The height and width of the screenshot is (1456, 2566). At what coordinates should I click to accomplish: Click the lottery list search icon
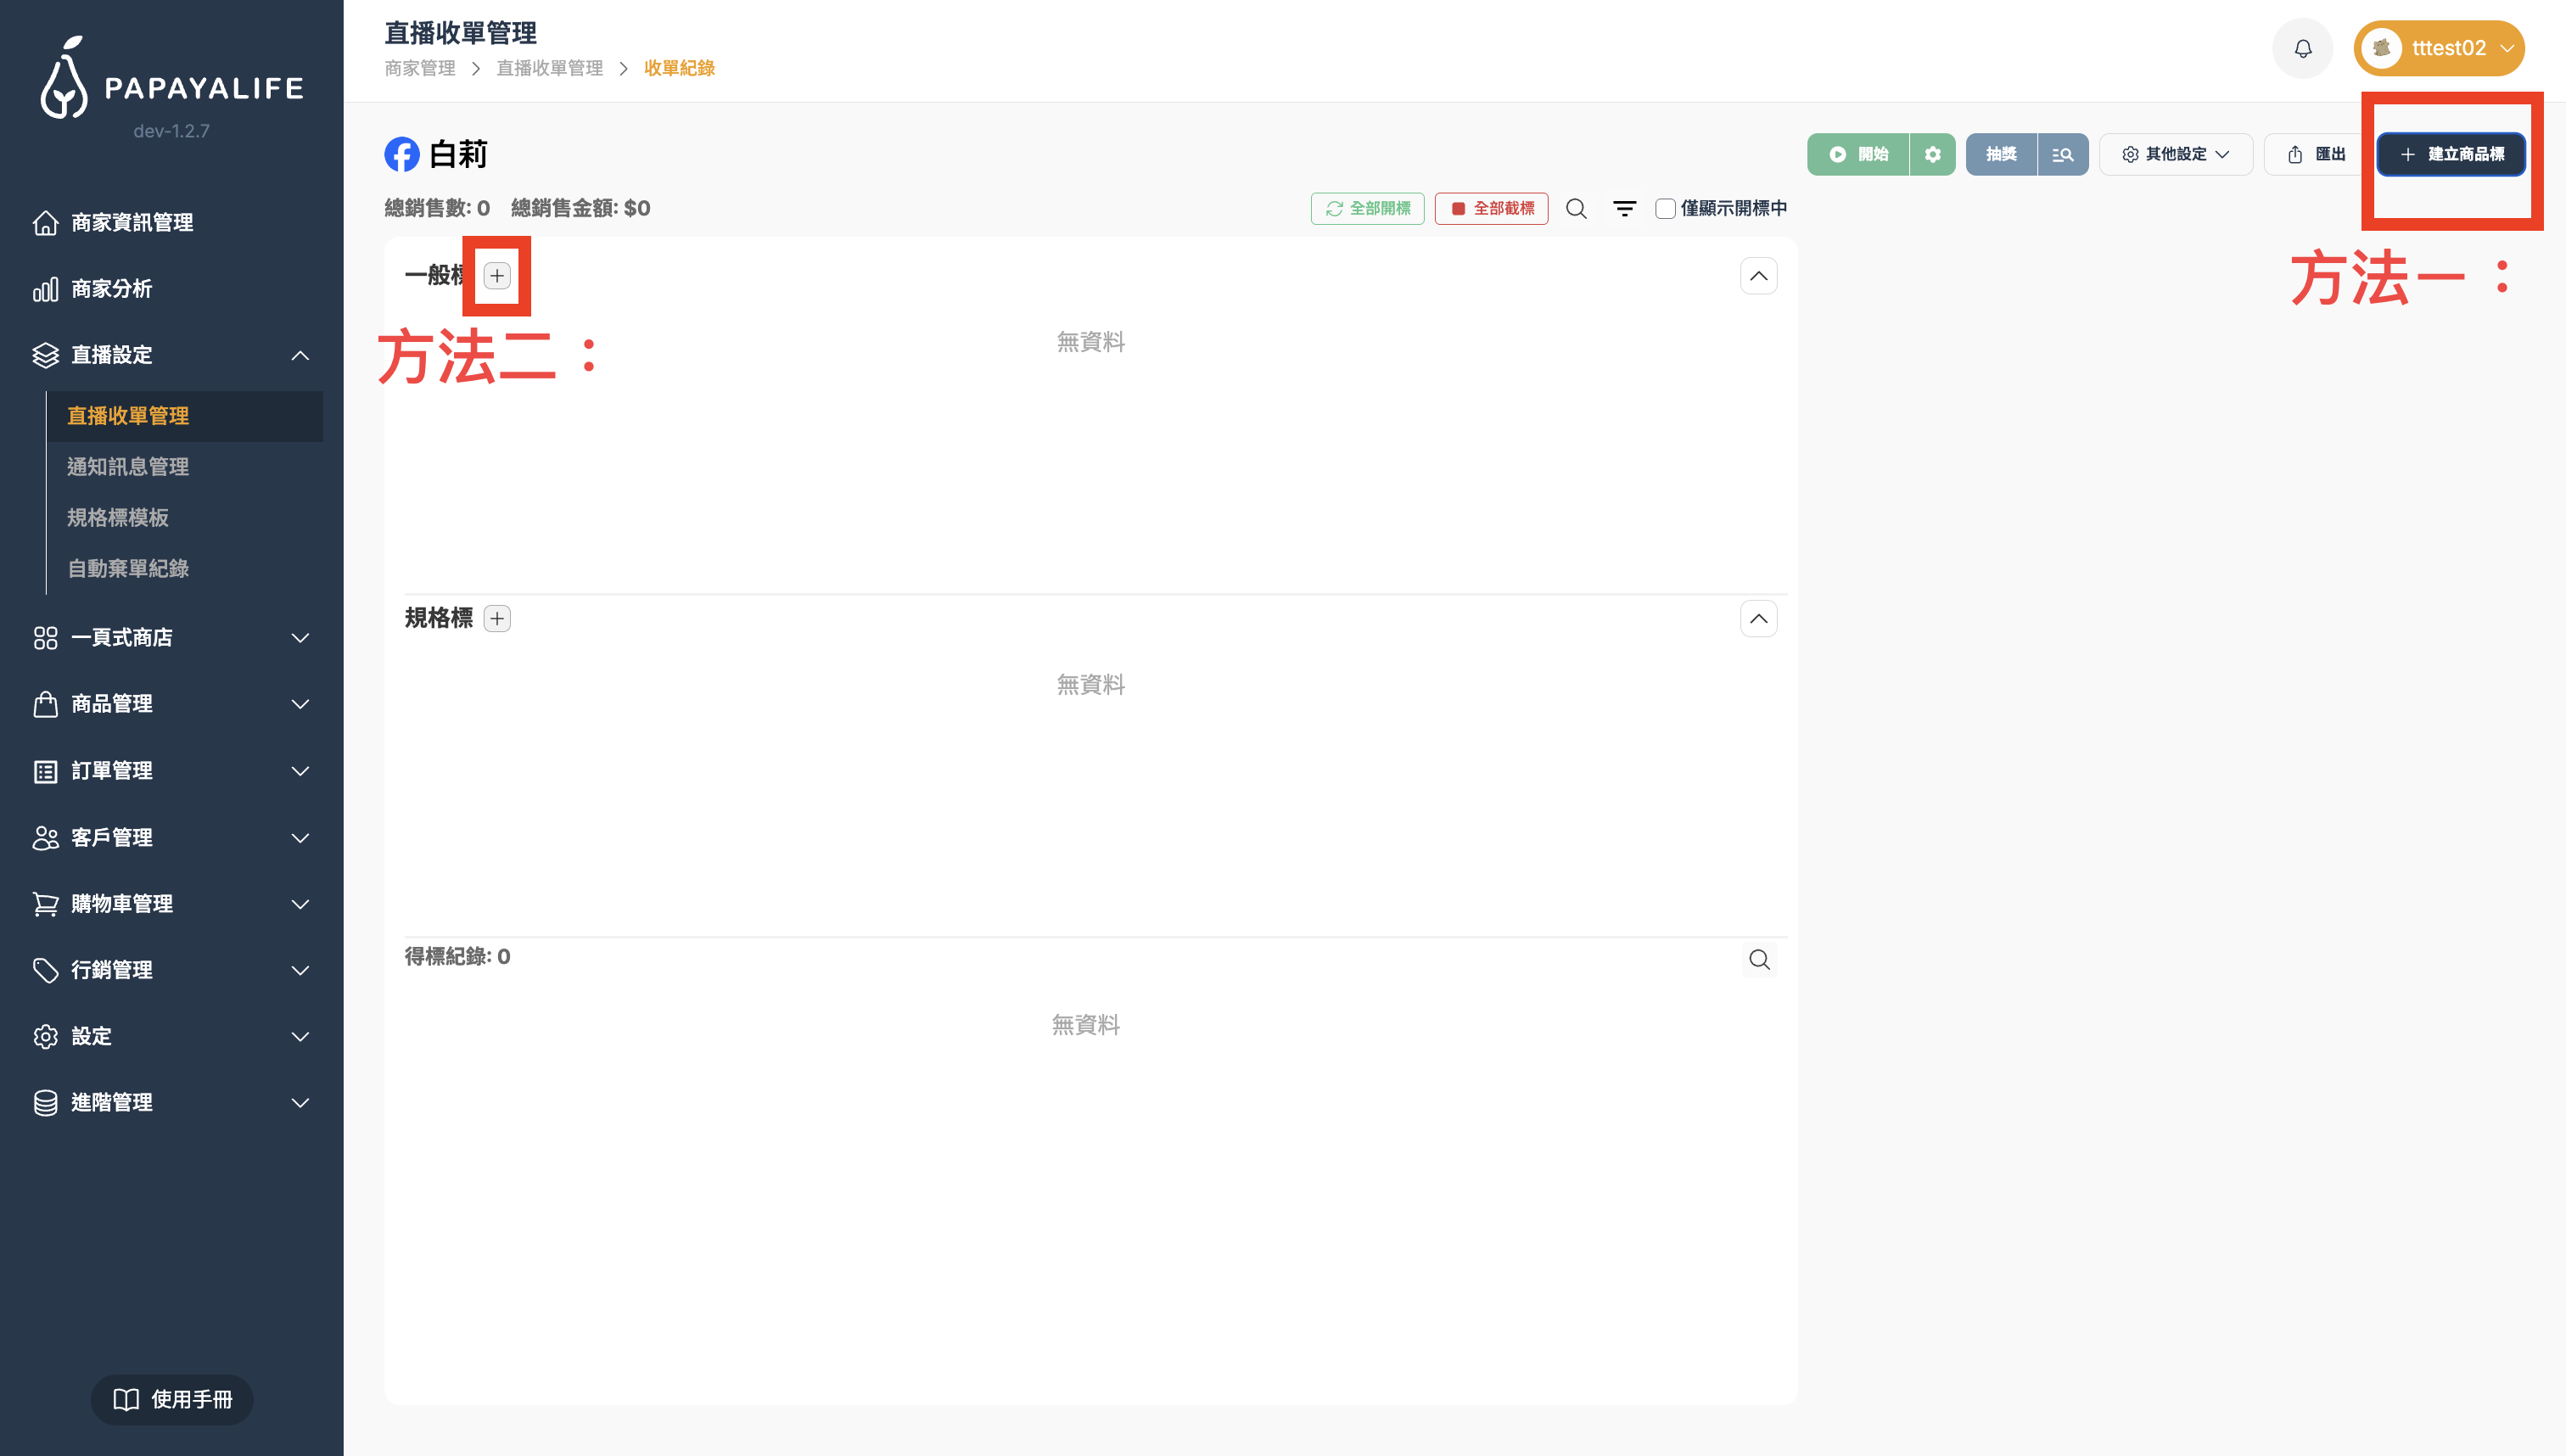[2062, 154]
